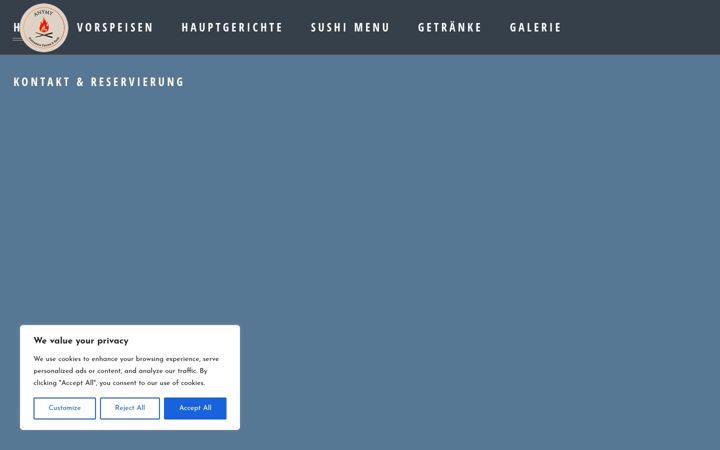Accept all cookies
The height and width of the screenshot is (450, 720).
(195, 408)
